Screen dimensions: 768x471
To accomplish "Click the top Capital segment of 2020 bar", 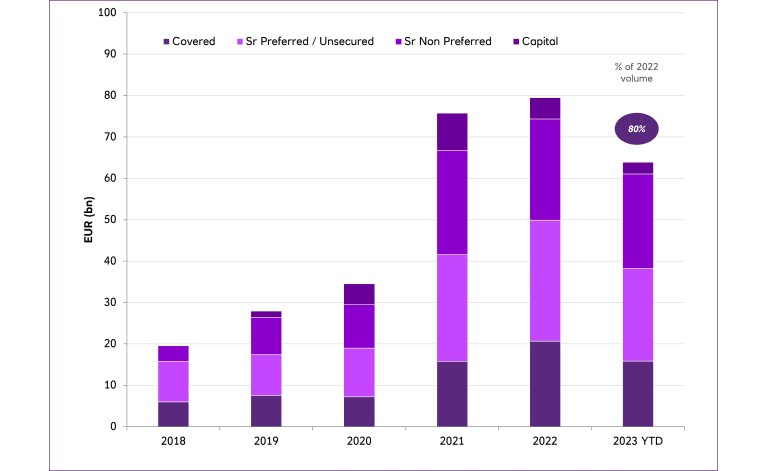I will (359, 294).
